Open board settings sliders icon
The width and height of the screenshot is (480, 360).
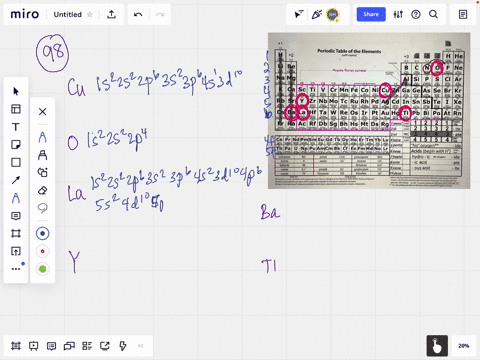point(398,14)
